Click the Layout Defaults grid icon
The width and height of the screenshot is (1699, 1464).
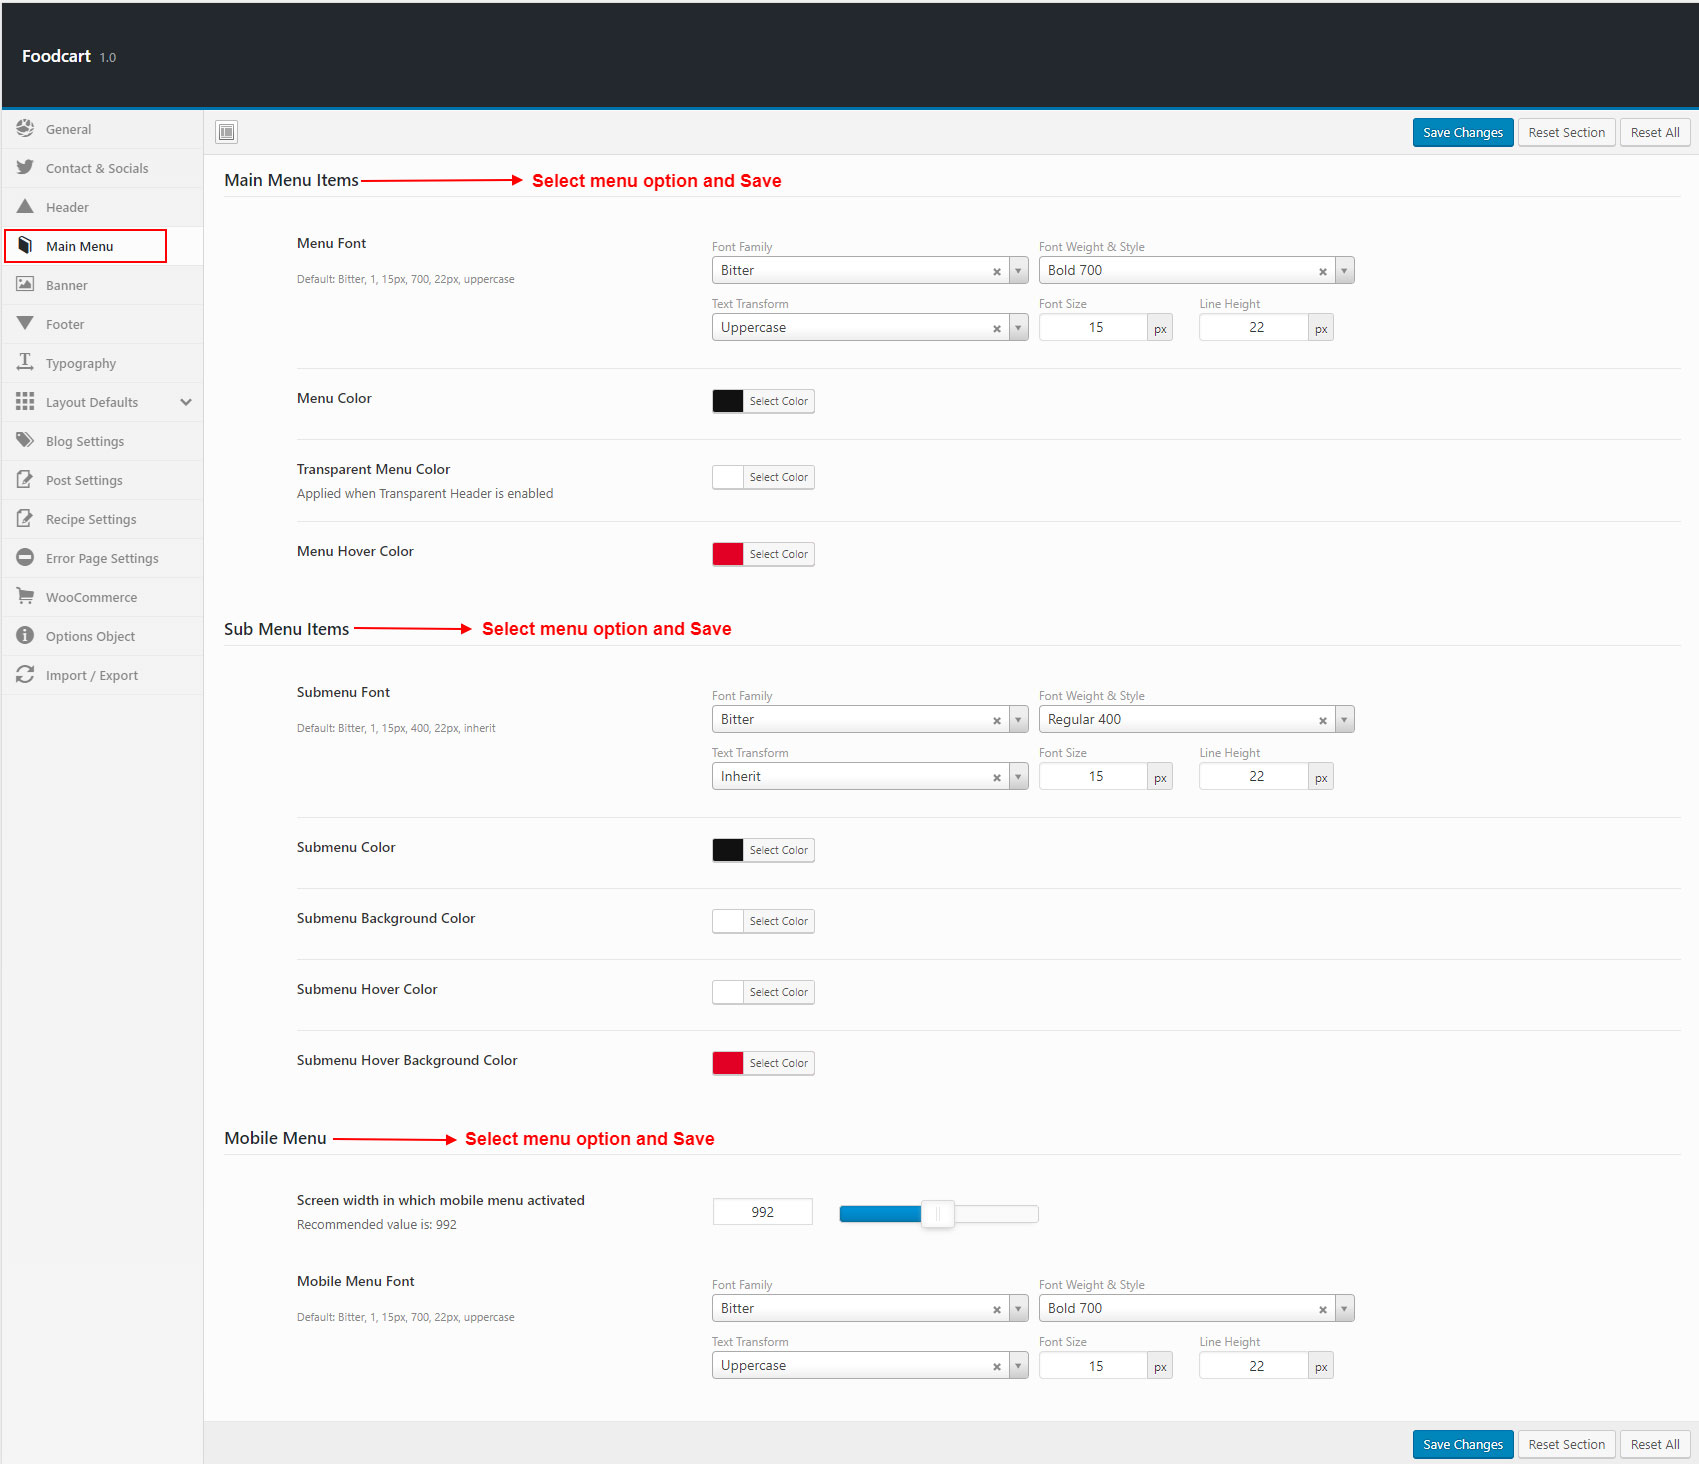coord(25,402)
